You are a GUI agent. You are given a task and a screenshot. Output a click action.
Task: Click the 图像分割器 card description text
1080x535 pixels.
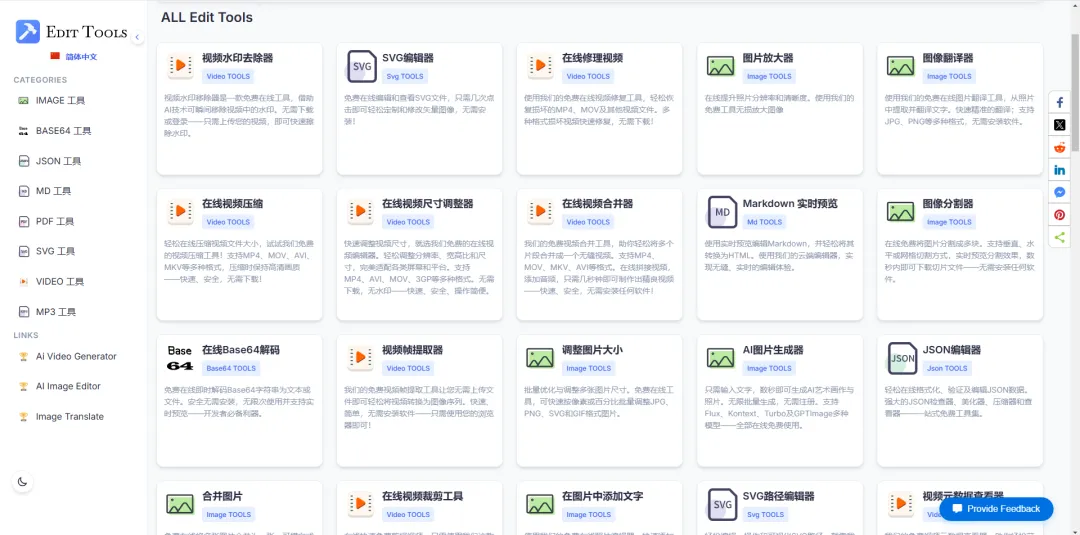[x=957, y=261]
